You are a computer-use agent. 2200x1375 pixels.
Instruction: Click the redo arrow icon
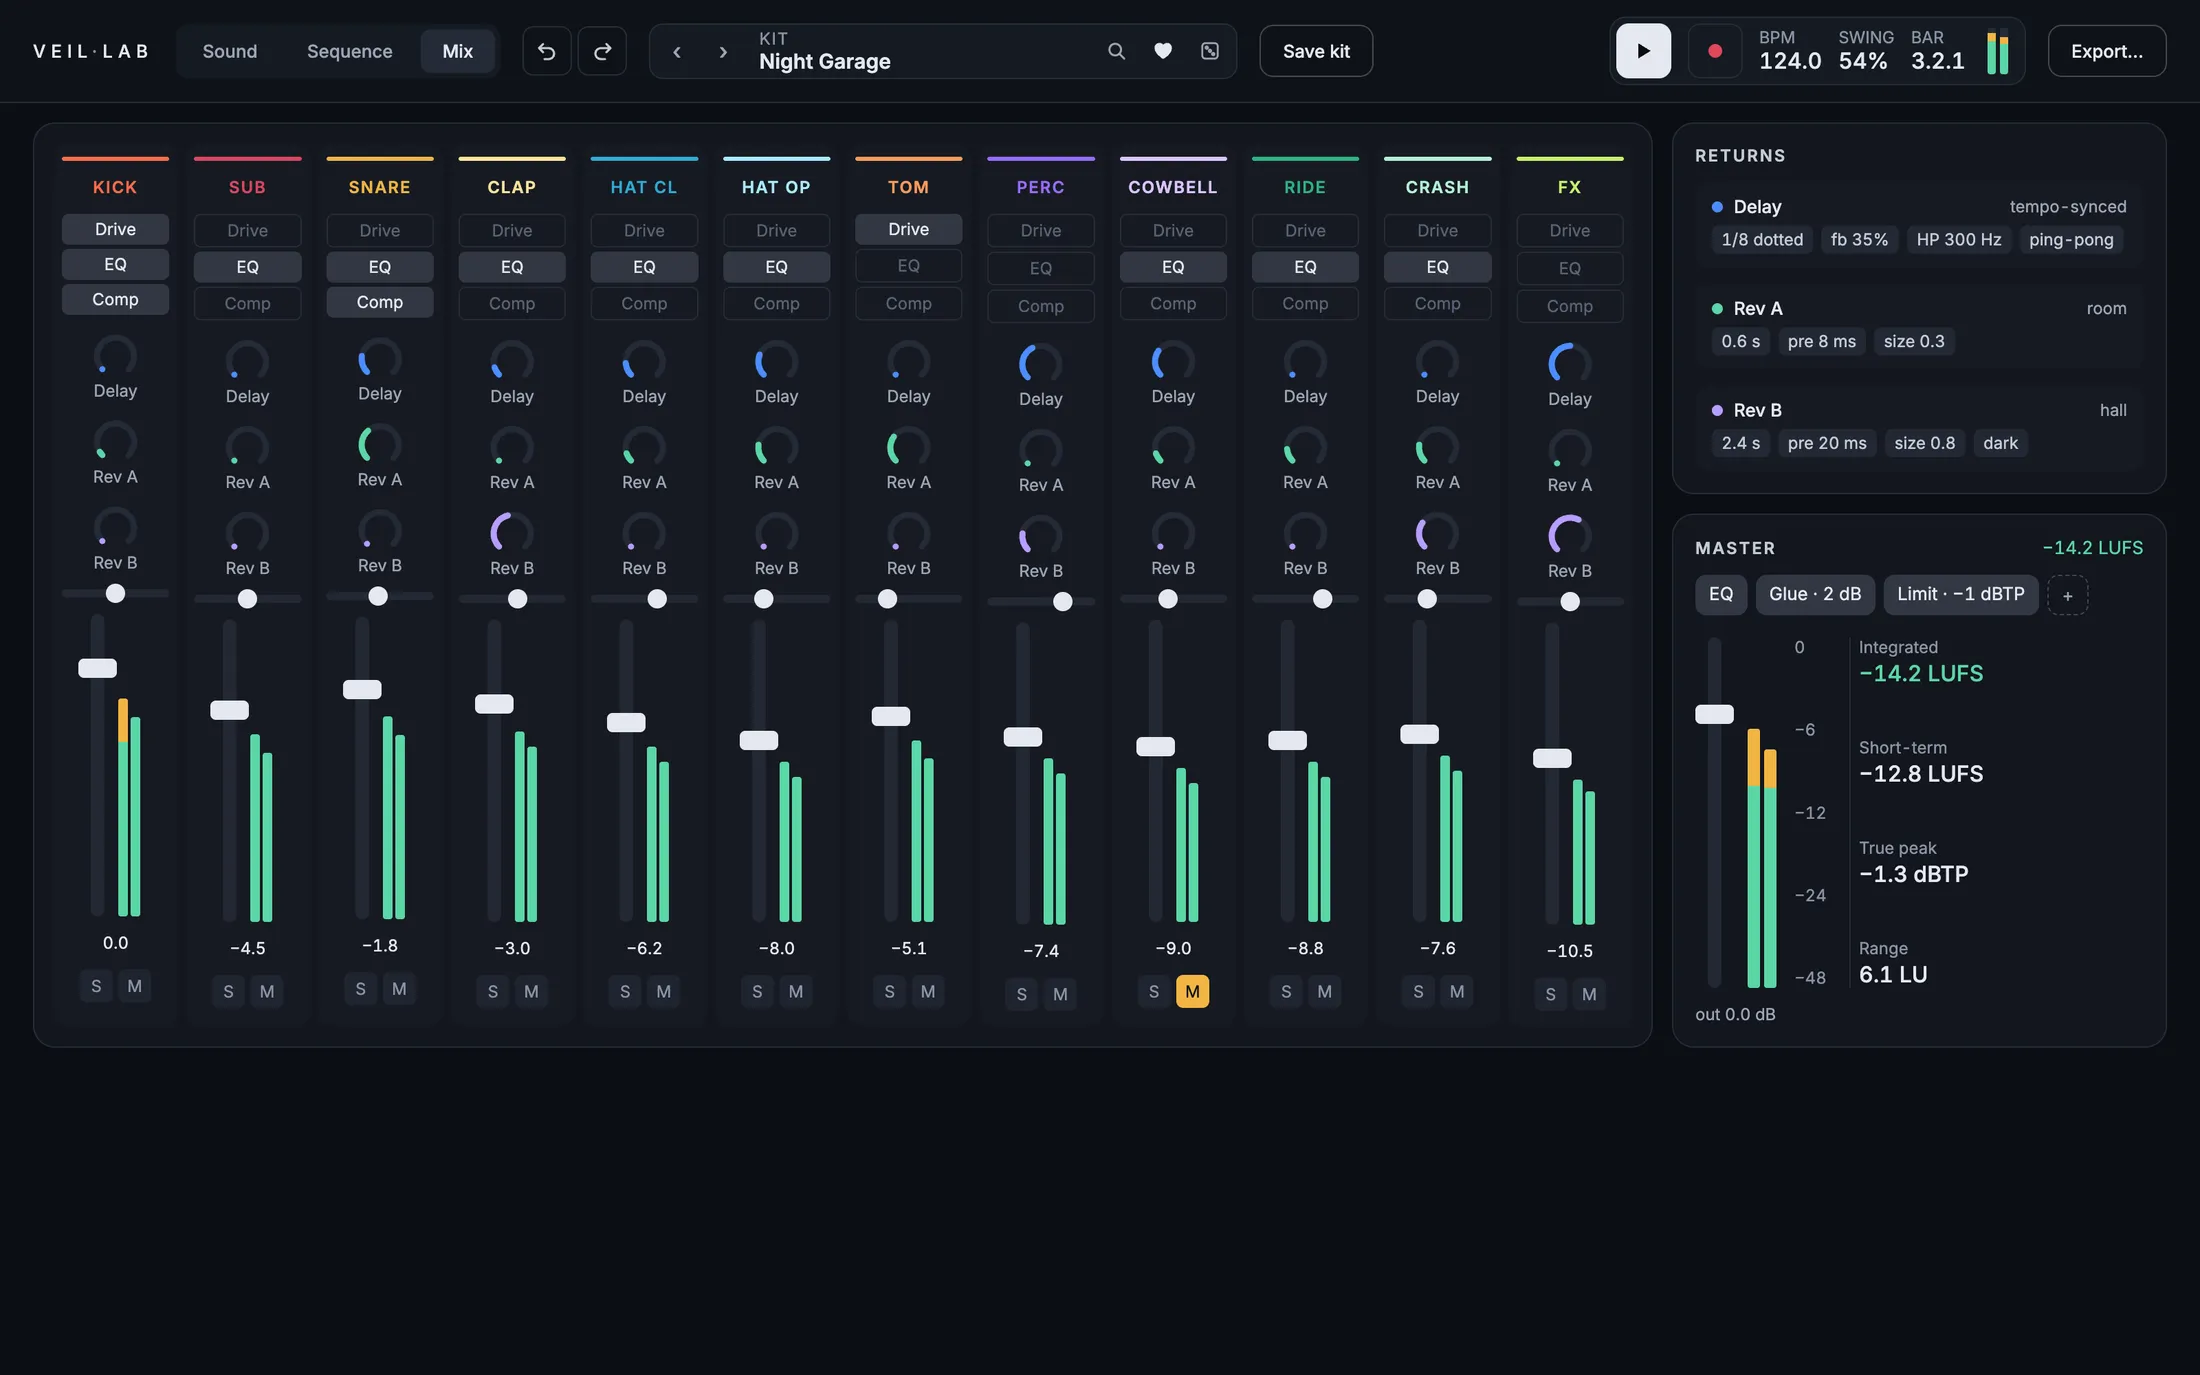pos(602,51)
